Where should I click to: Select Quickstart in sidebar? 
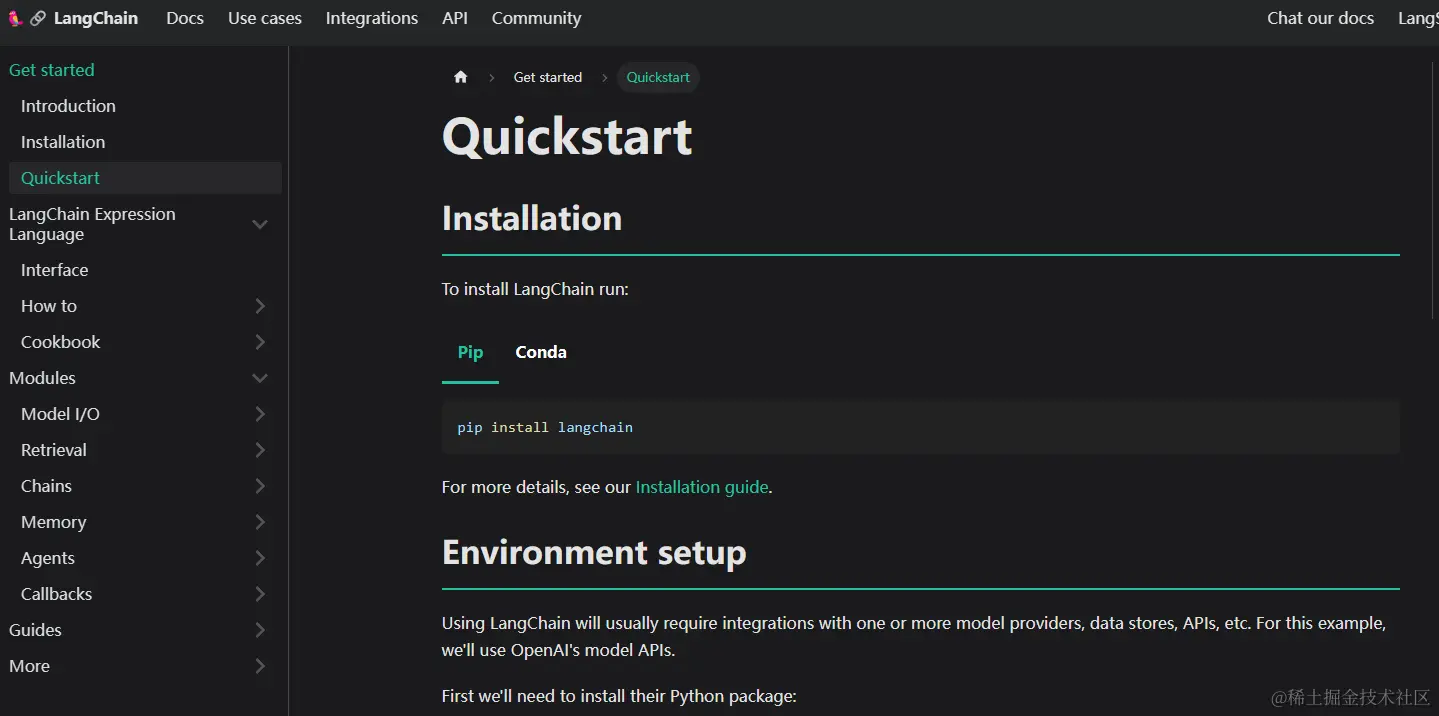point(145,178)
